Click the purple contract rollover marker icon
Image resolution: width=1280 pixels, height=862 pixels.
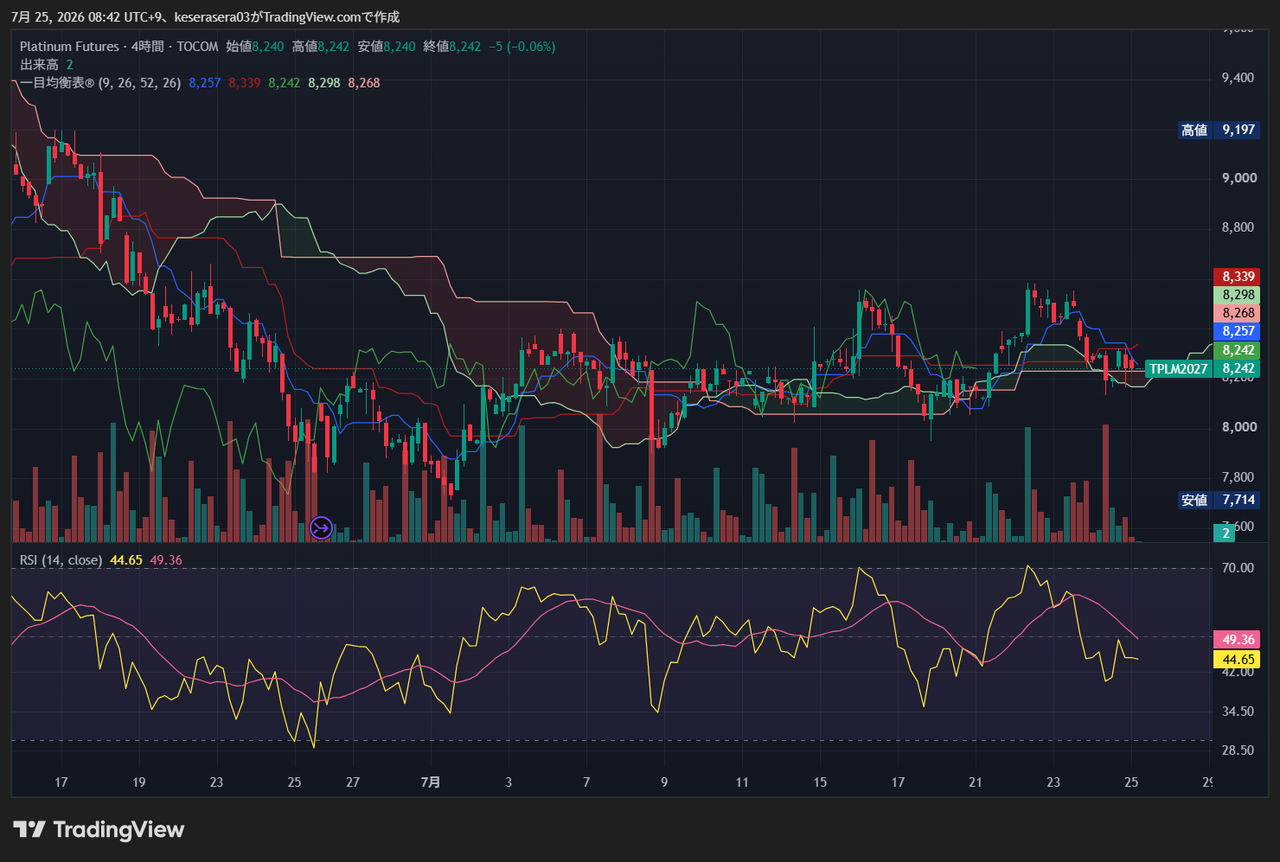[321, 527]
